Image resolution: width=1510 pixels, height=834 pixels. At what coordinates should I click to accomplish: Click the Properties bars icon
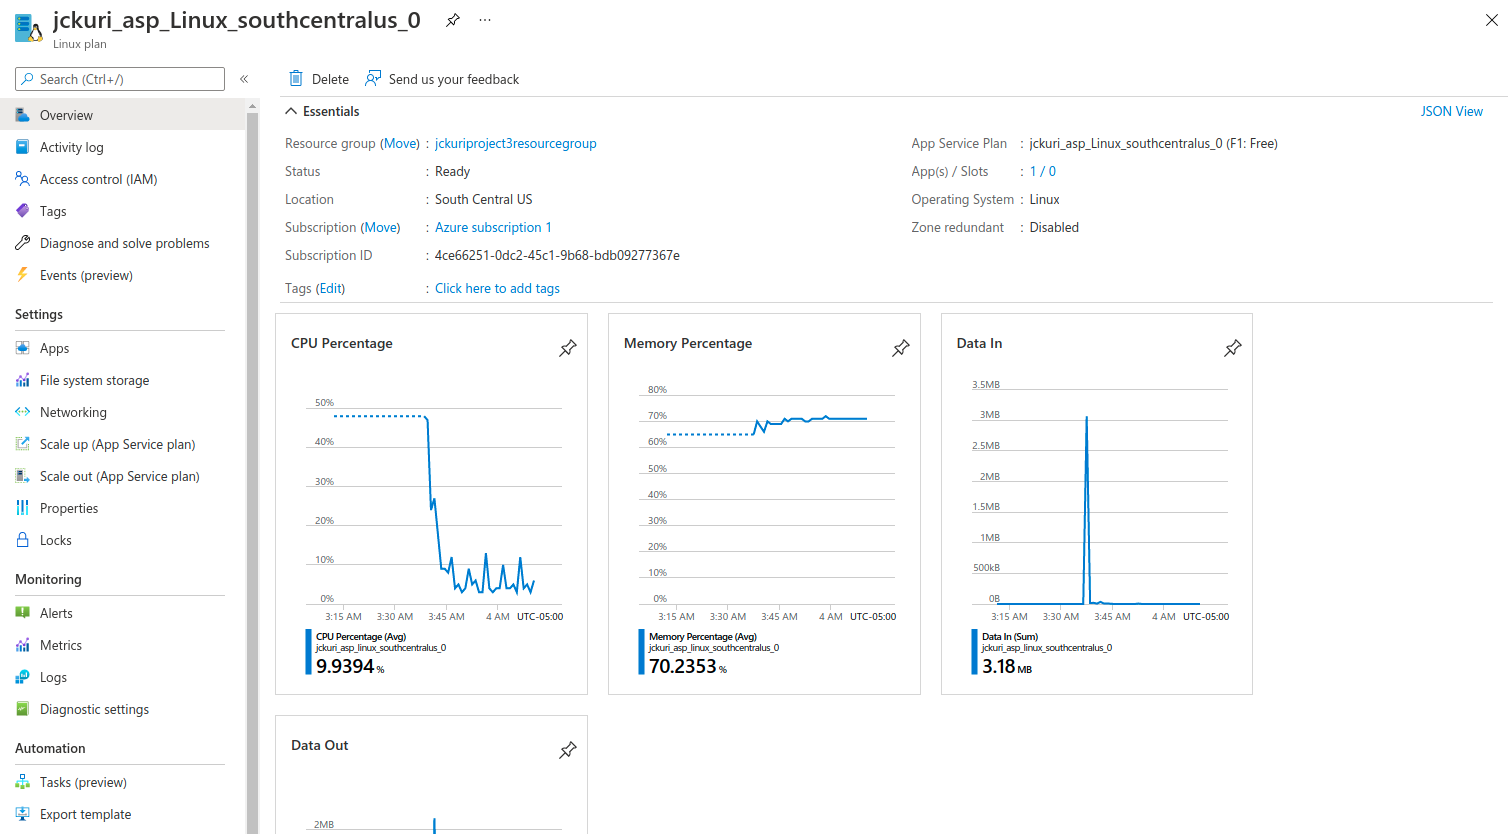point(22,508)
